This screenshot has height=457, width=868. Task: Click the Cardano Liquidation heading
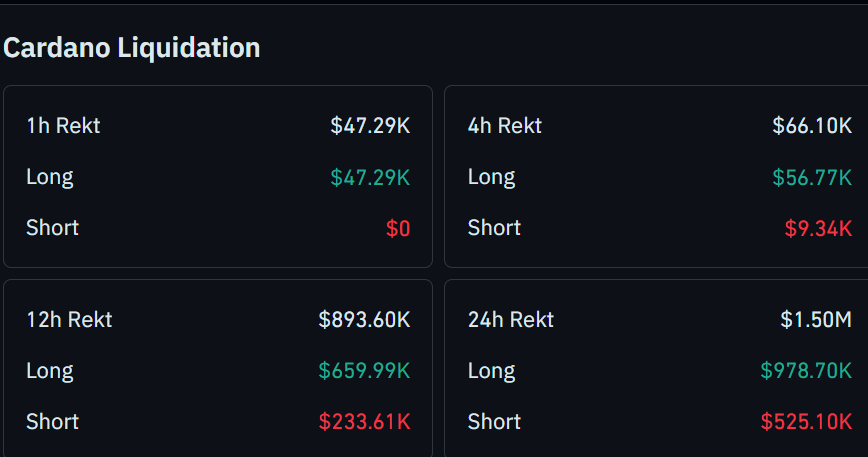132,47
